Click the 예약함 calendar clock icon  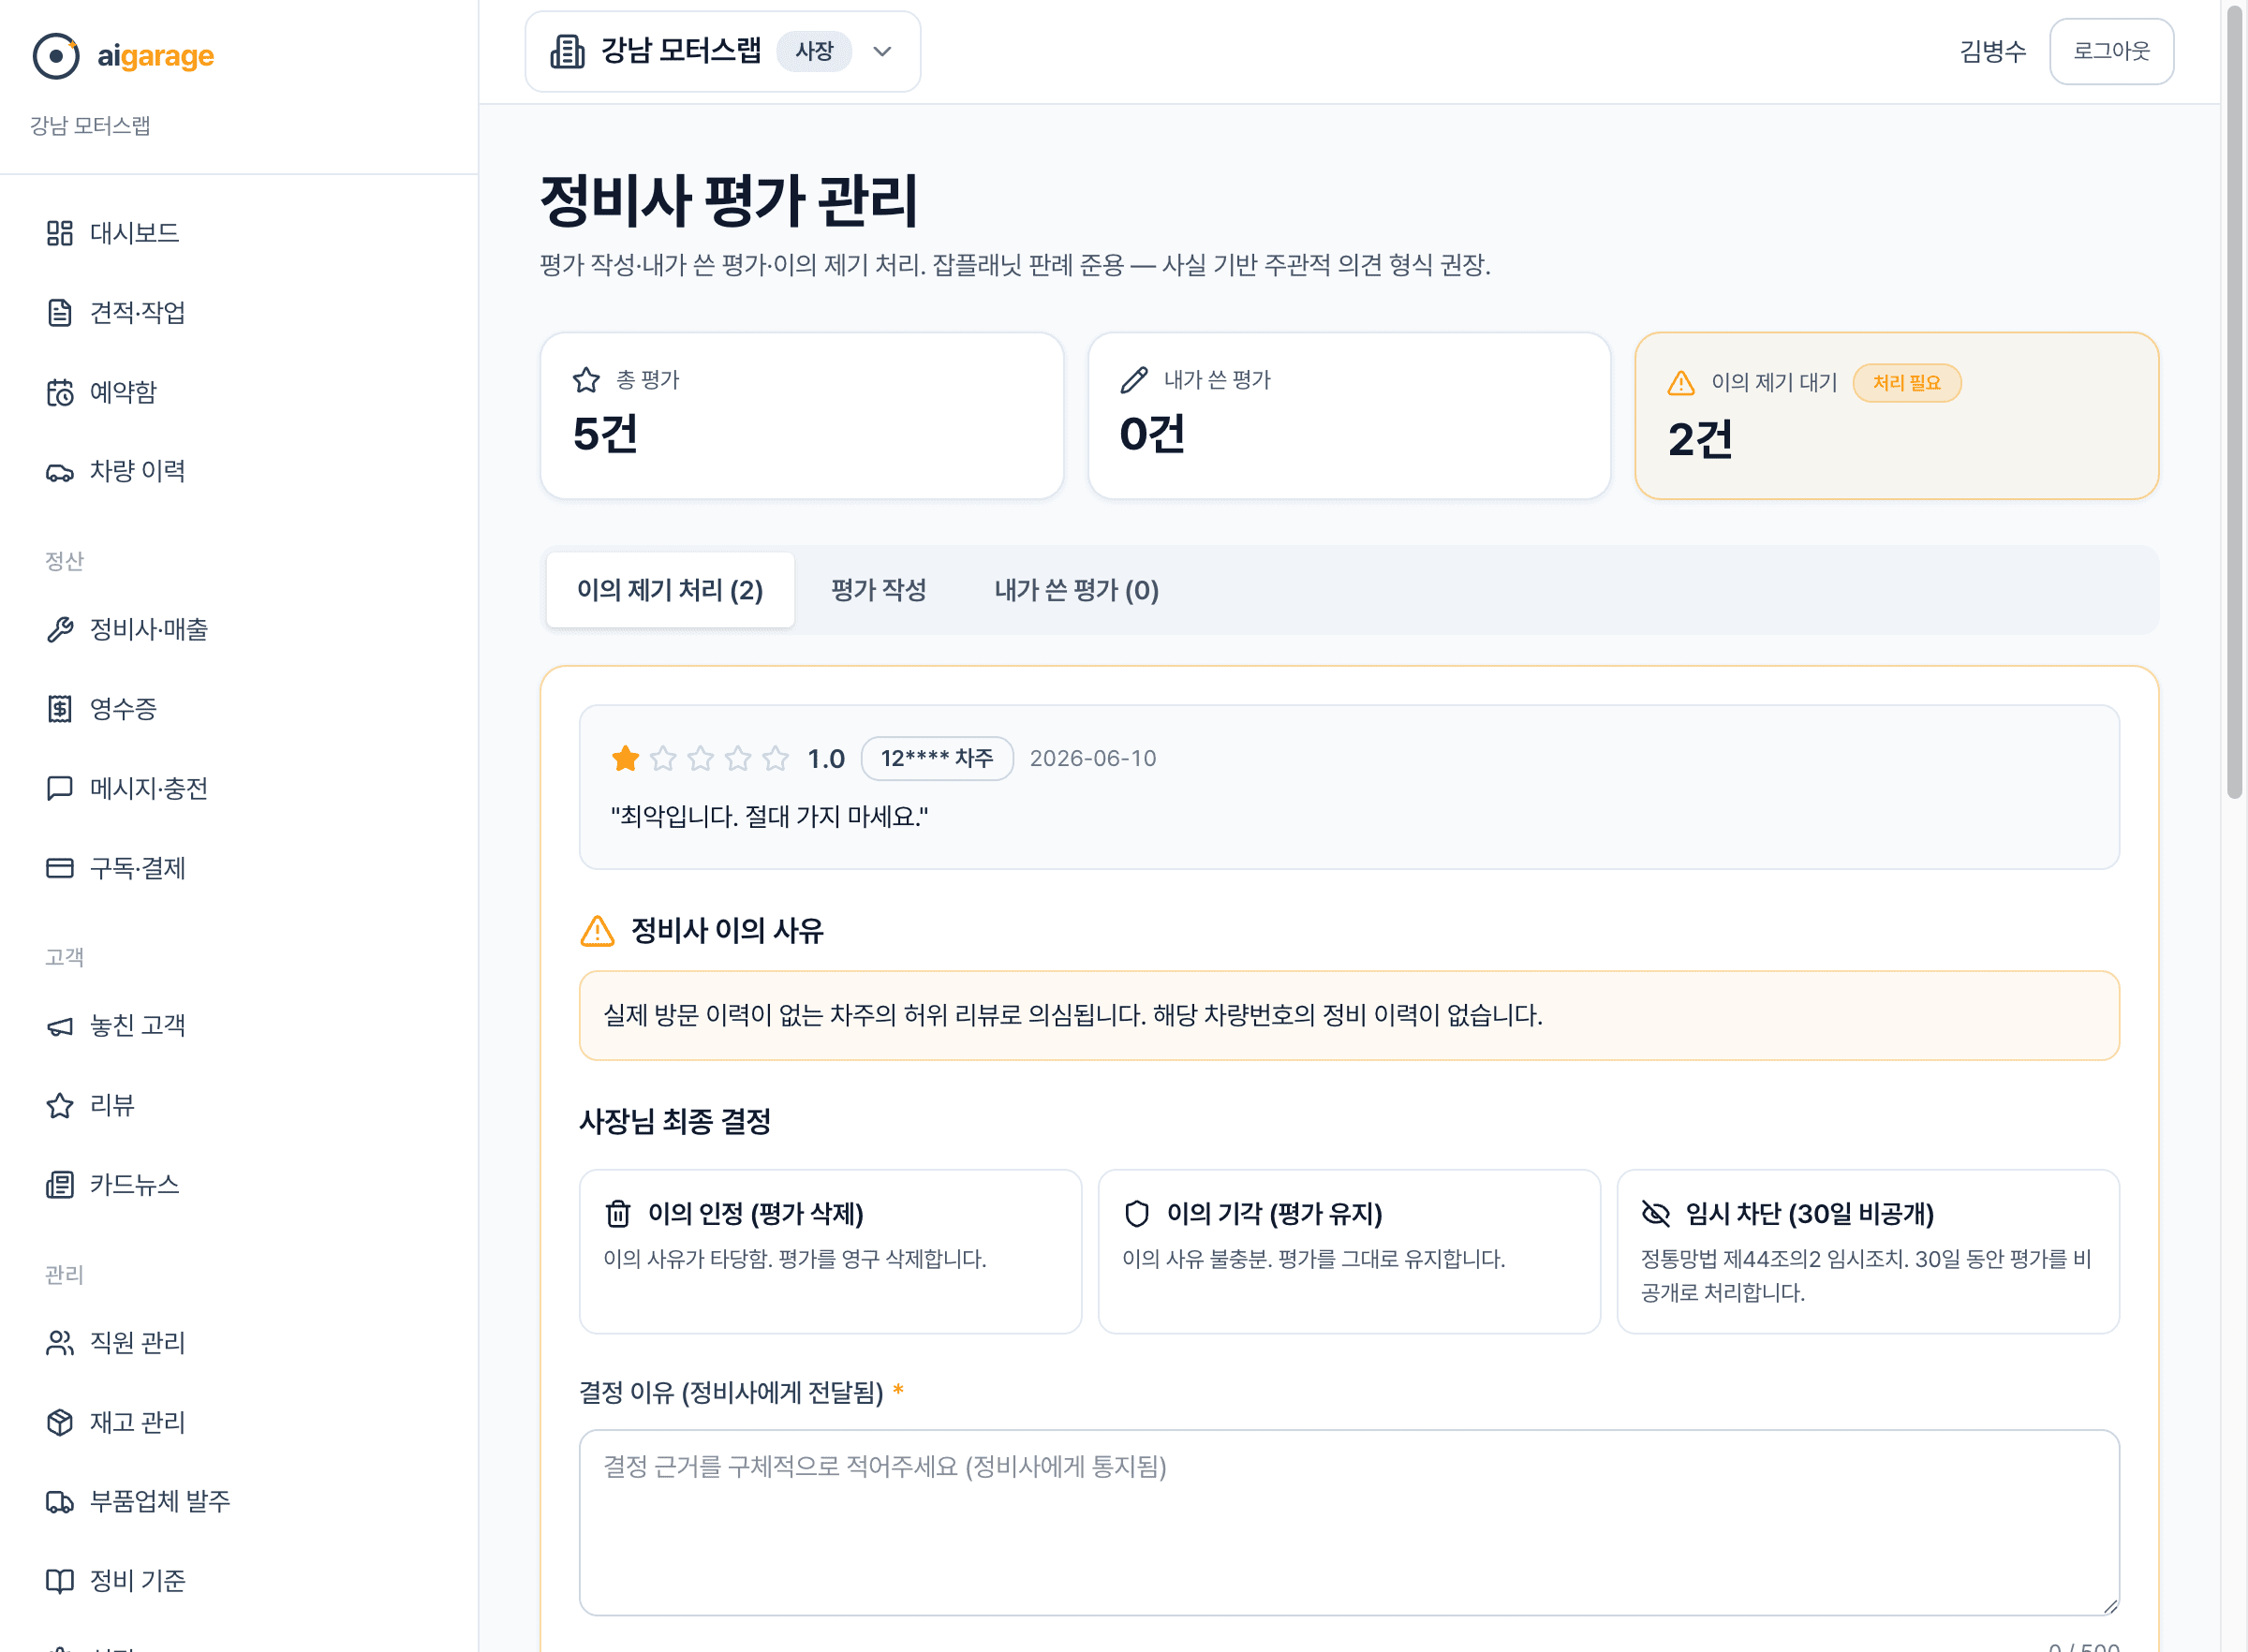(x=60, y=392)
